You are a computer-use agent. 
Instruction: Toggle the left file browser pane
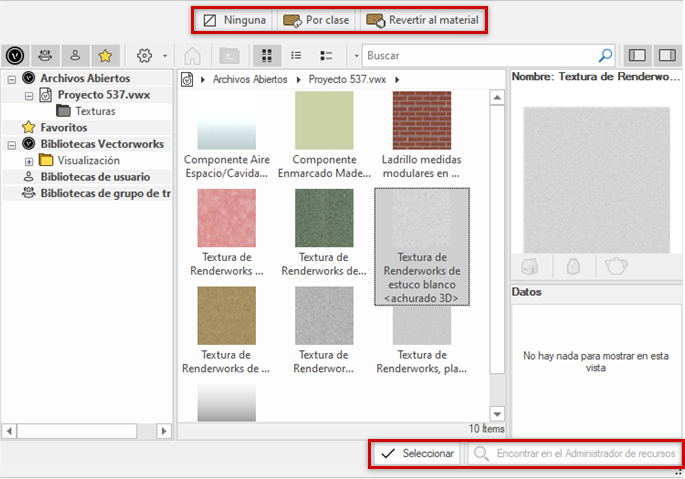tap(637, 55)
